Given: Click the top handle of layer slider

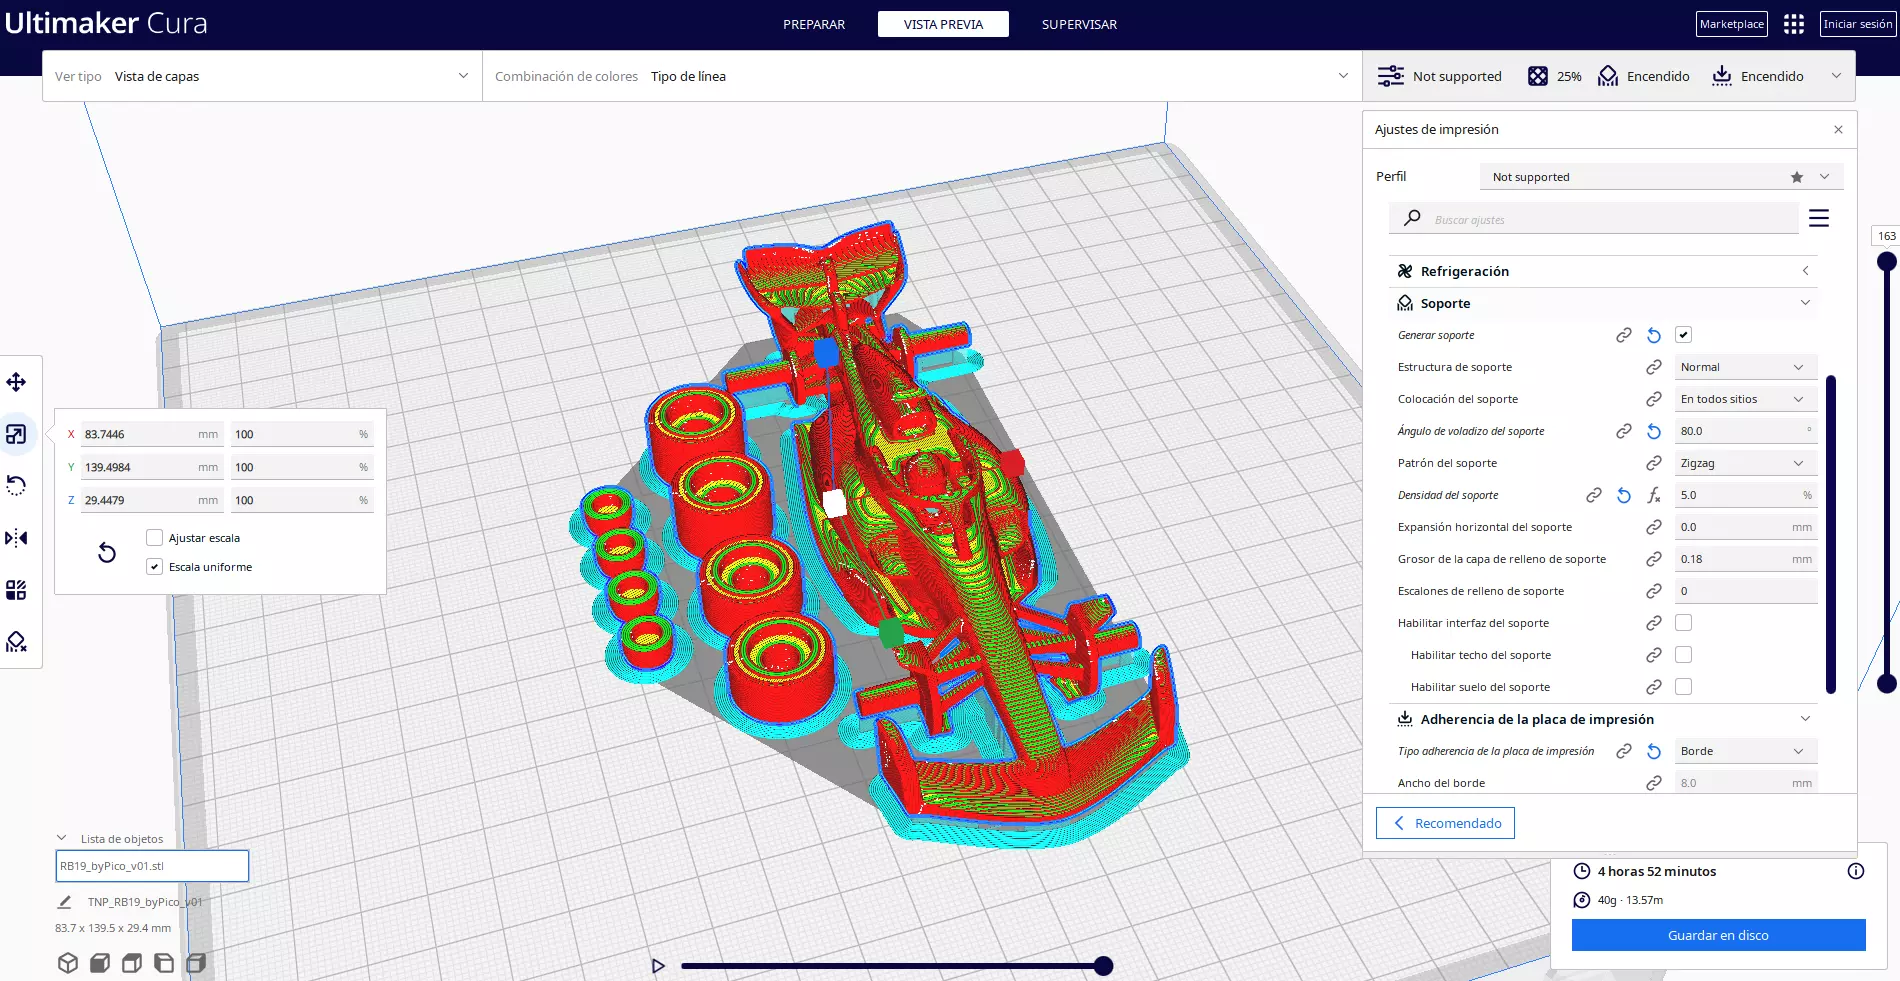Looking at the screenshot, I should (1887, 261).
